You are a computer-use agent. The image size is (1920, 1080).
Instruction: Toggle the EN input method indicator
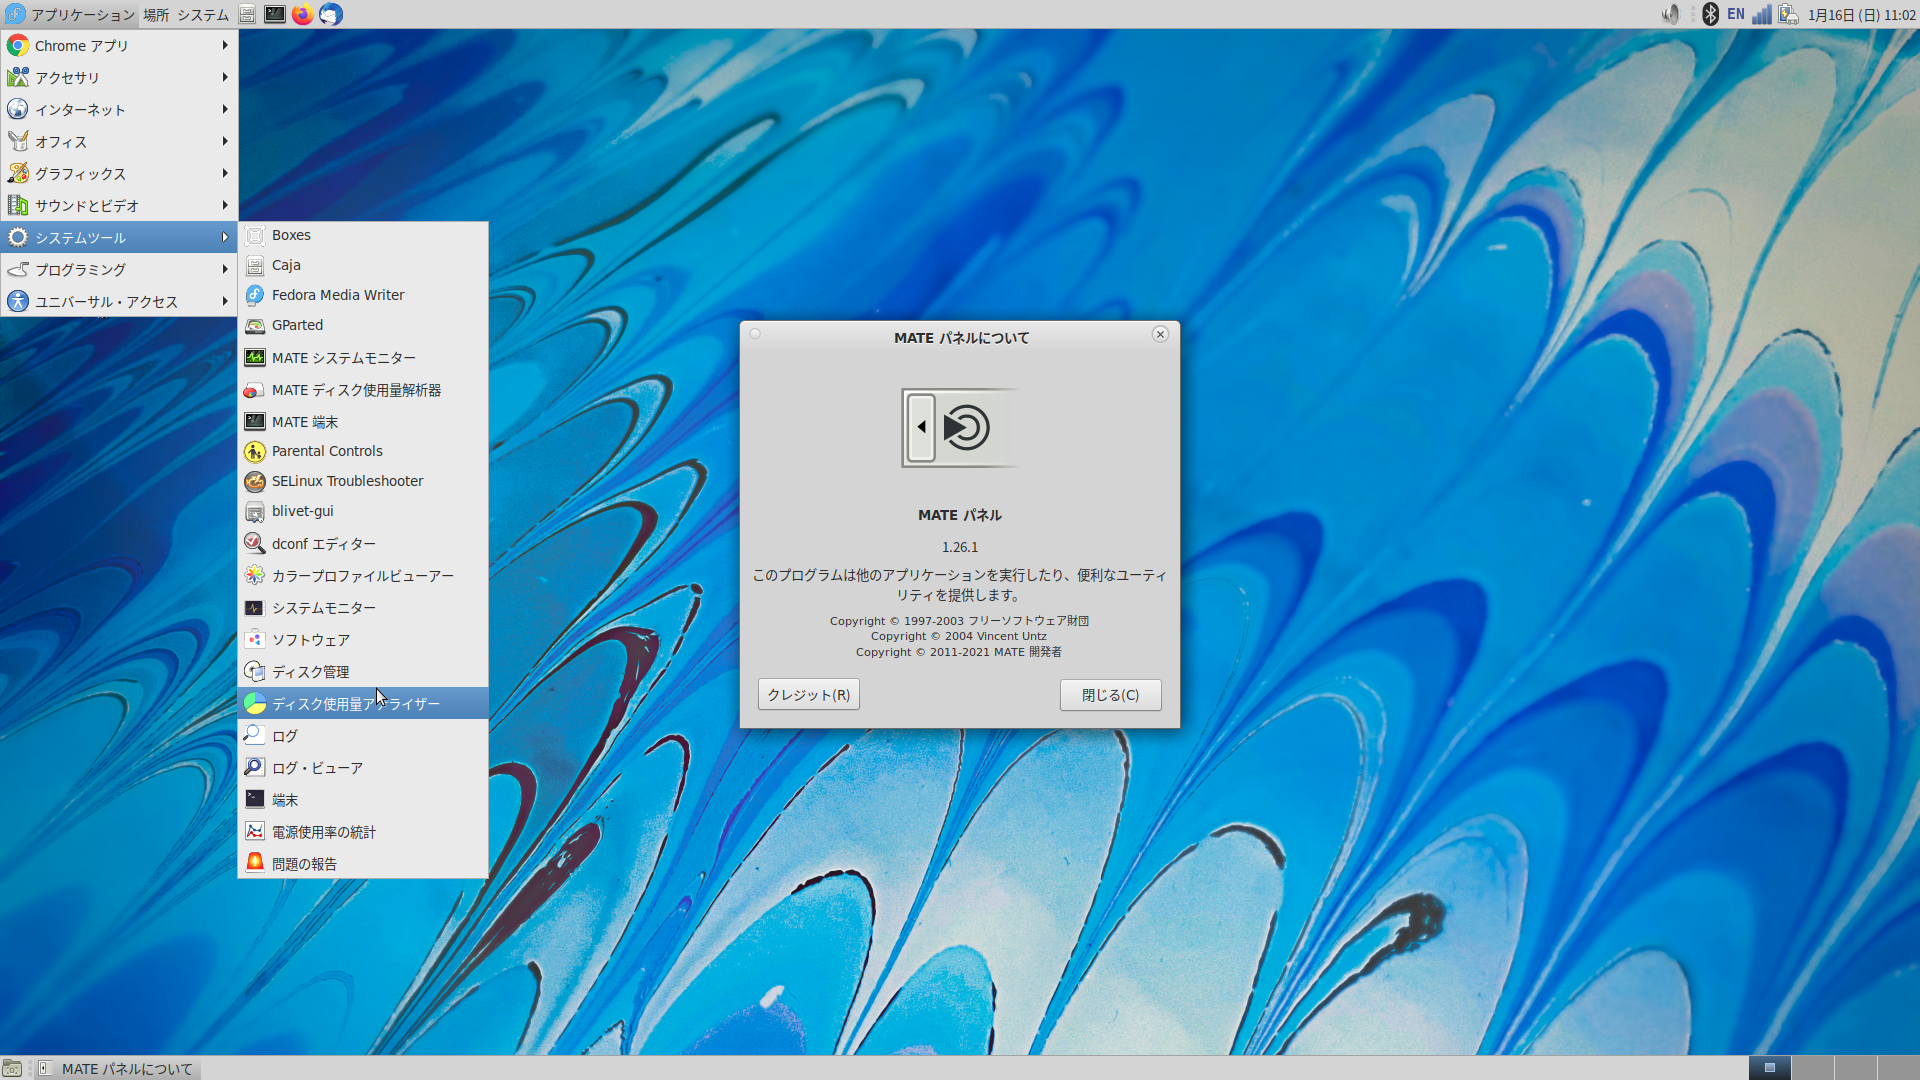(1736, 14)
